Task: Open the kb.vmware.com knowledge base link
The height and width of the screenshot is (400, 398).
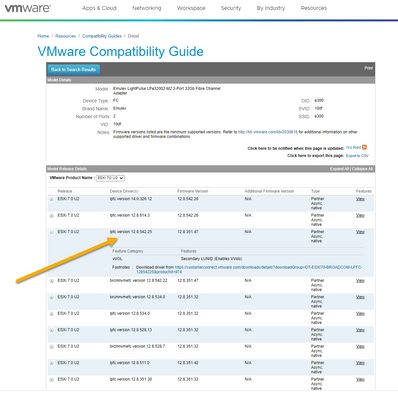Action: tap(268, 132)
